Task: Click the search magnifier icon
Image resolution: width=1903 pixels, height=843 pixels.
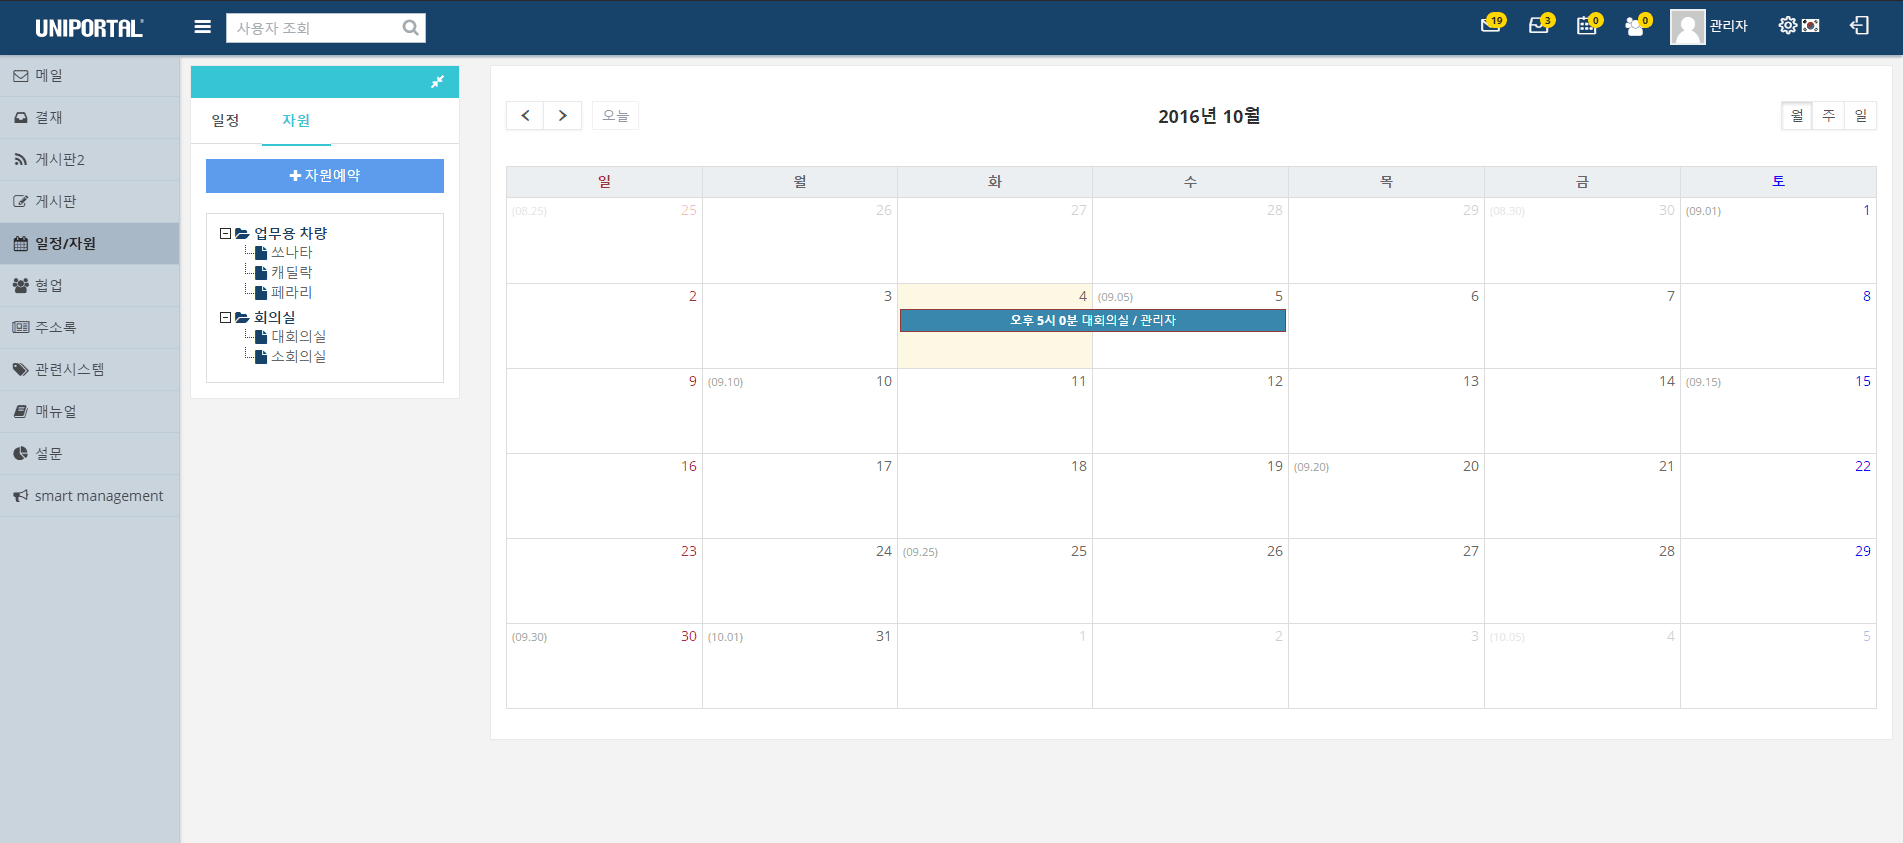Action: click(x=410, y=28)
